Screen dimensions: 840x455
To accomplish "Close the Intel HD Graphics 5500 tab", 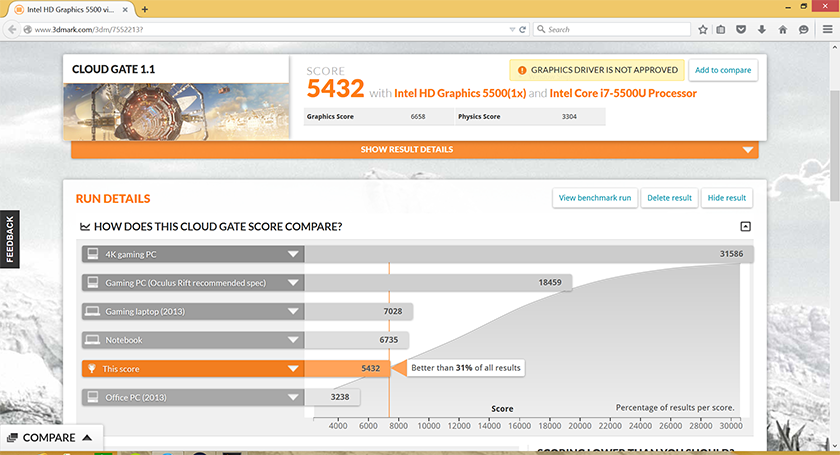I will [125, 10].
